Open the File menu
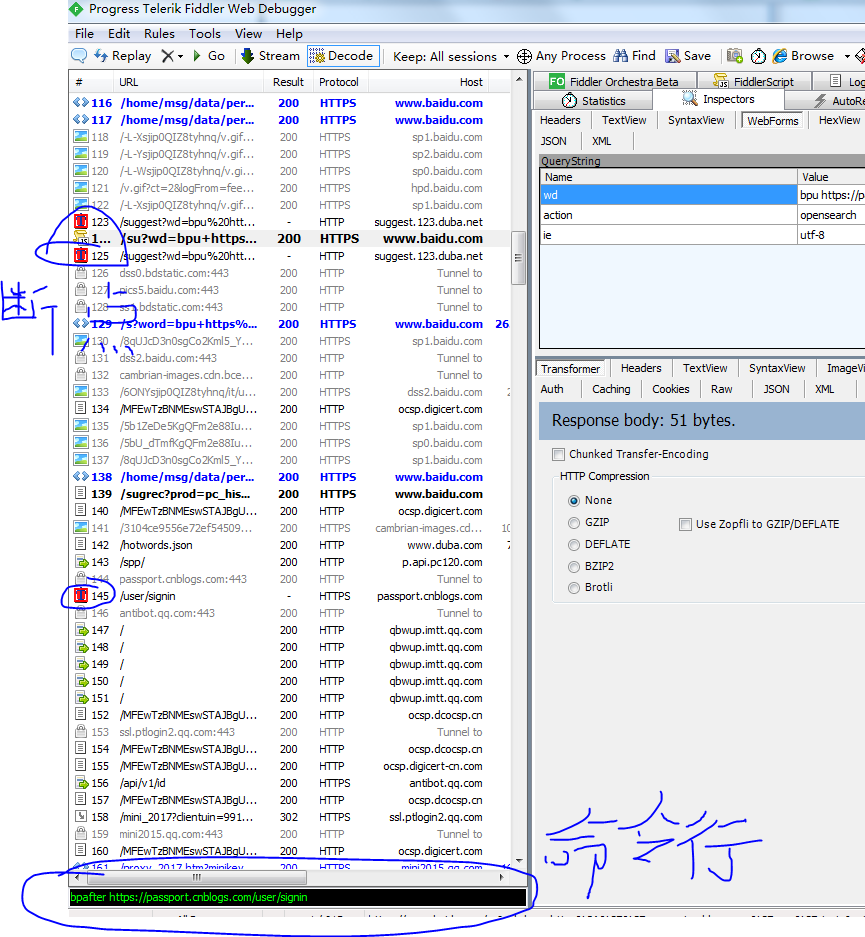 tap(84, 34)
